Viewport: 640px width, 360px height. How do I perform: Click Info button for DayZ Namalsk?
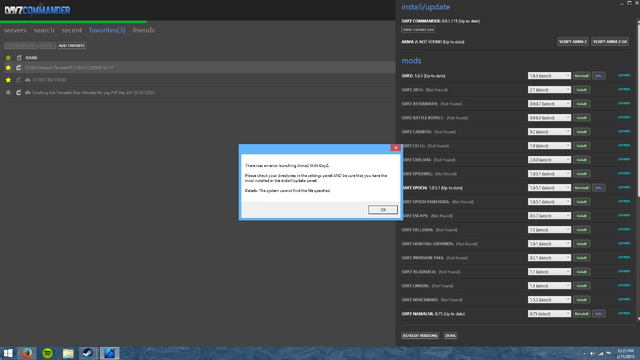click(x=598, y=313)
